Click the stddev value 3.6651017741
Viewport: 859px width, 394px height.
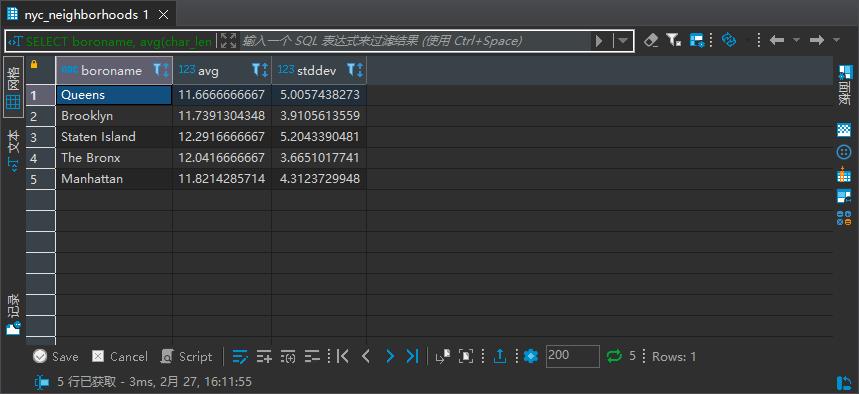(x=319, y=158)
